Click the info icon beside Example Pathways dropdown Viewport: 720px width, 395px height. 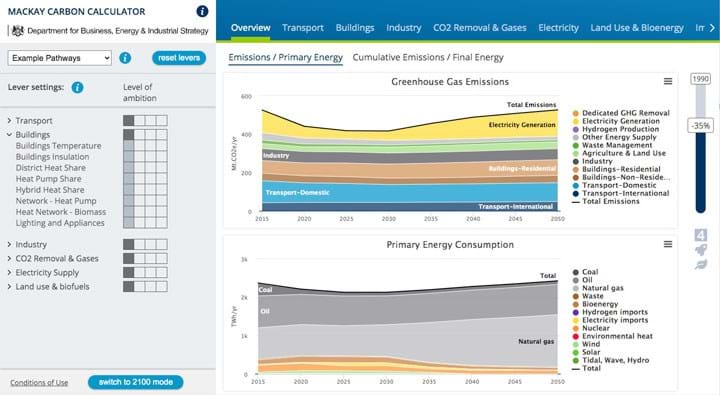point(125,58)
